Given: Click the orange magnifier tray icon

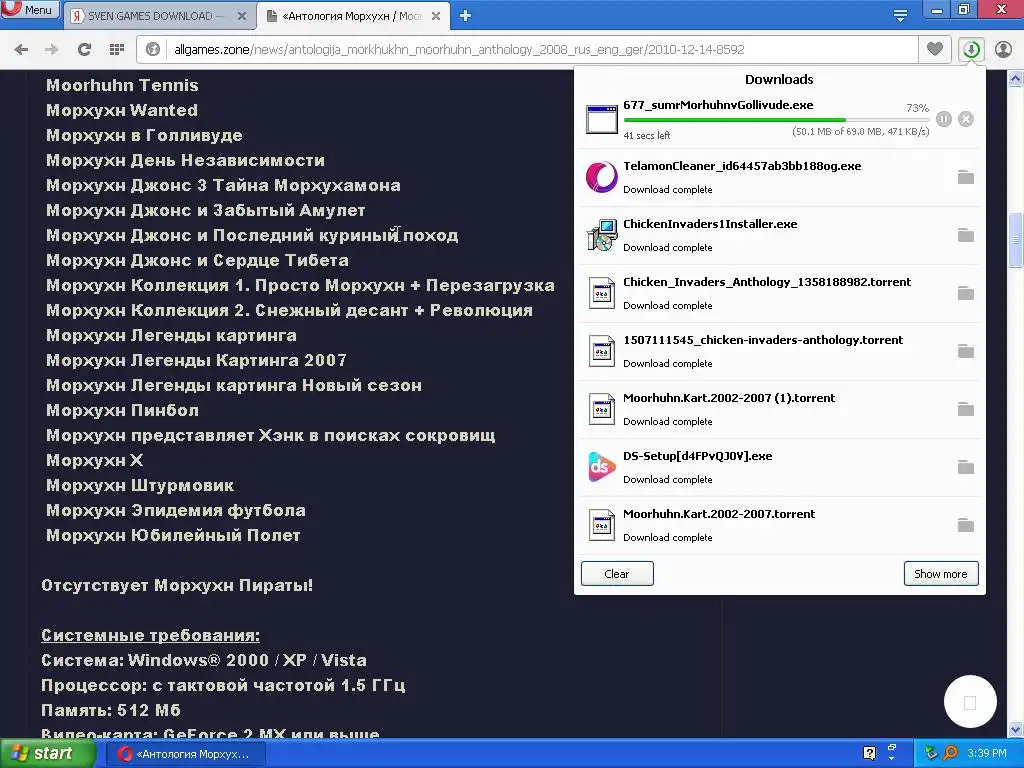Looking at the screenshot, I should coord(950,754).
